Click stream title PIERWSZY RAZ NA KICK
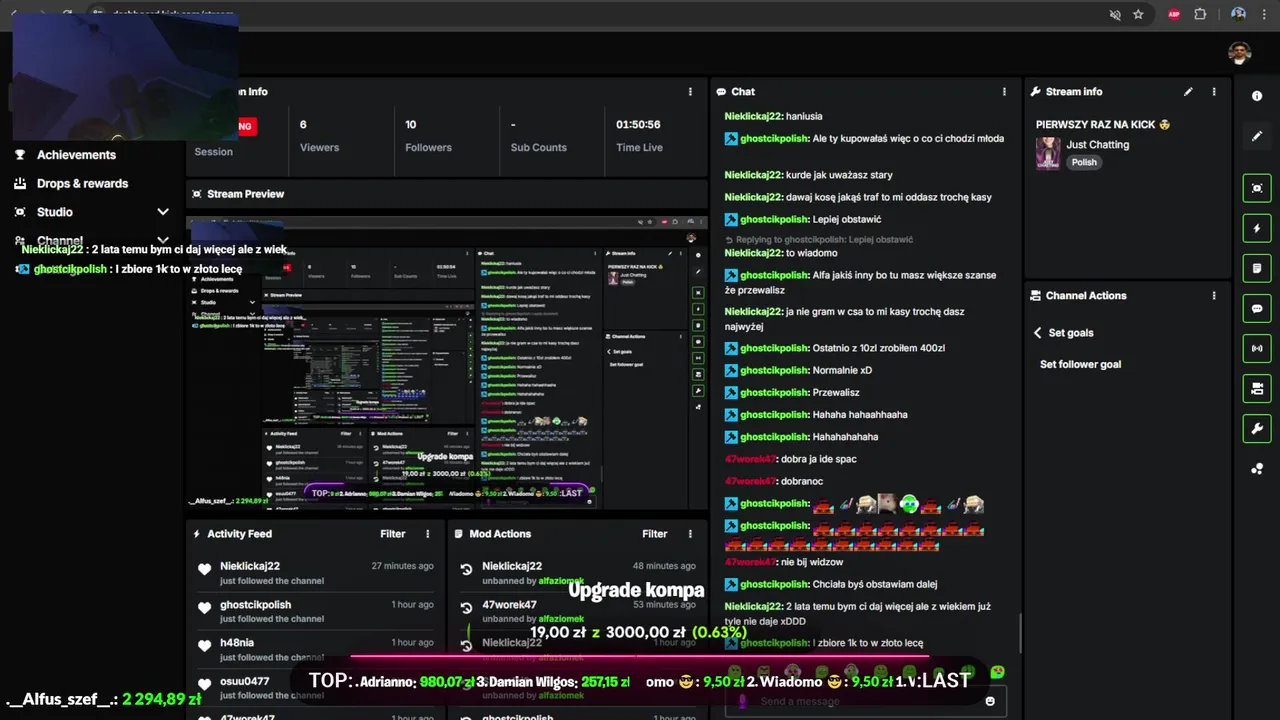Image resolution: width=1280 pixels, height=720 pixels. pyautogui.click(x=1103, y=125)
